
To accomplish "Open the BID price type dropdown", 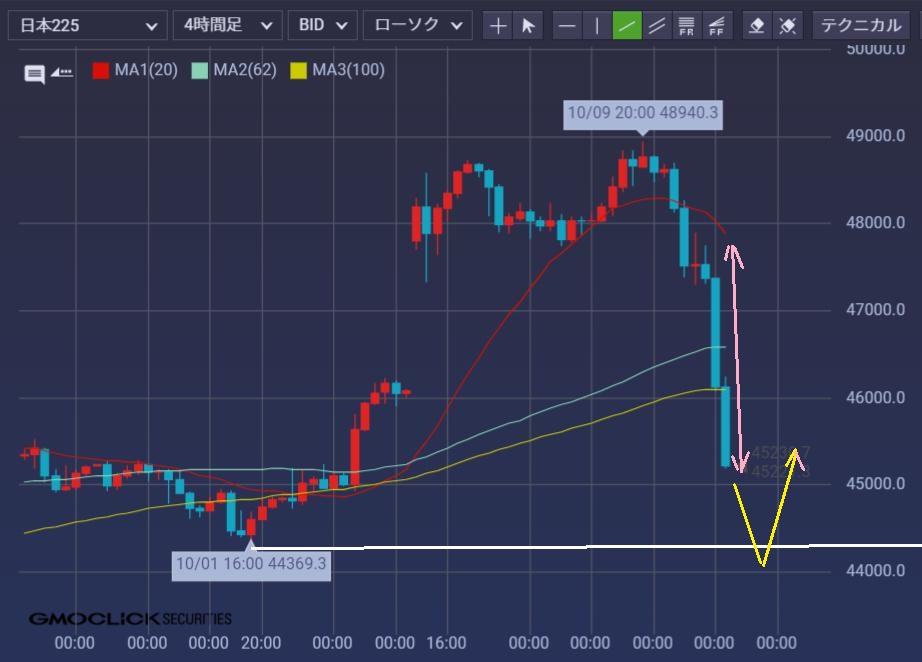I will coord(323,25).
